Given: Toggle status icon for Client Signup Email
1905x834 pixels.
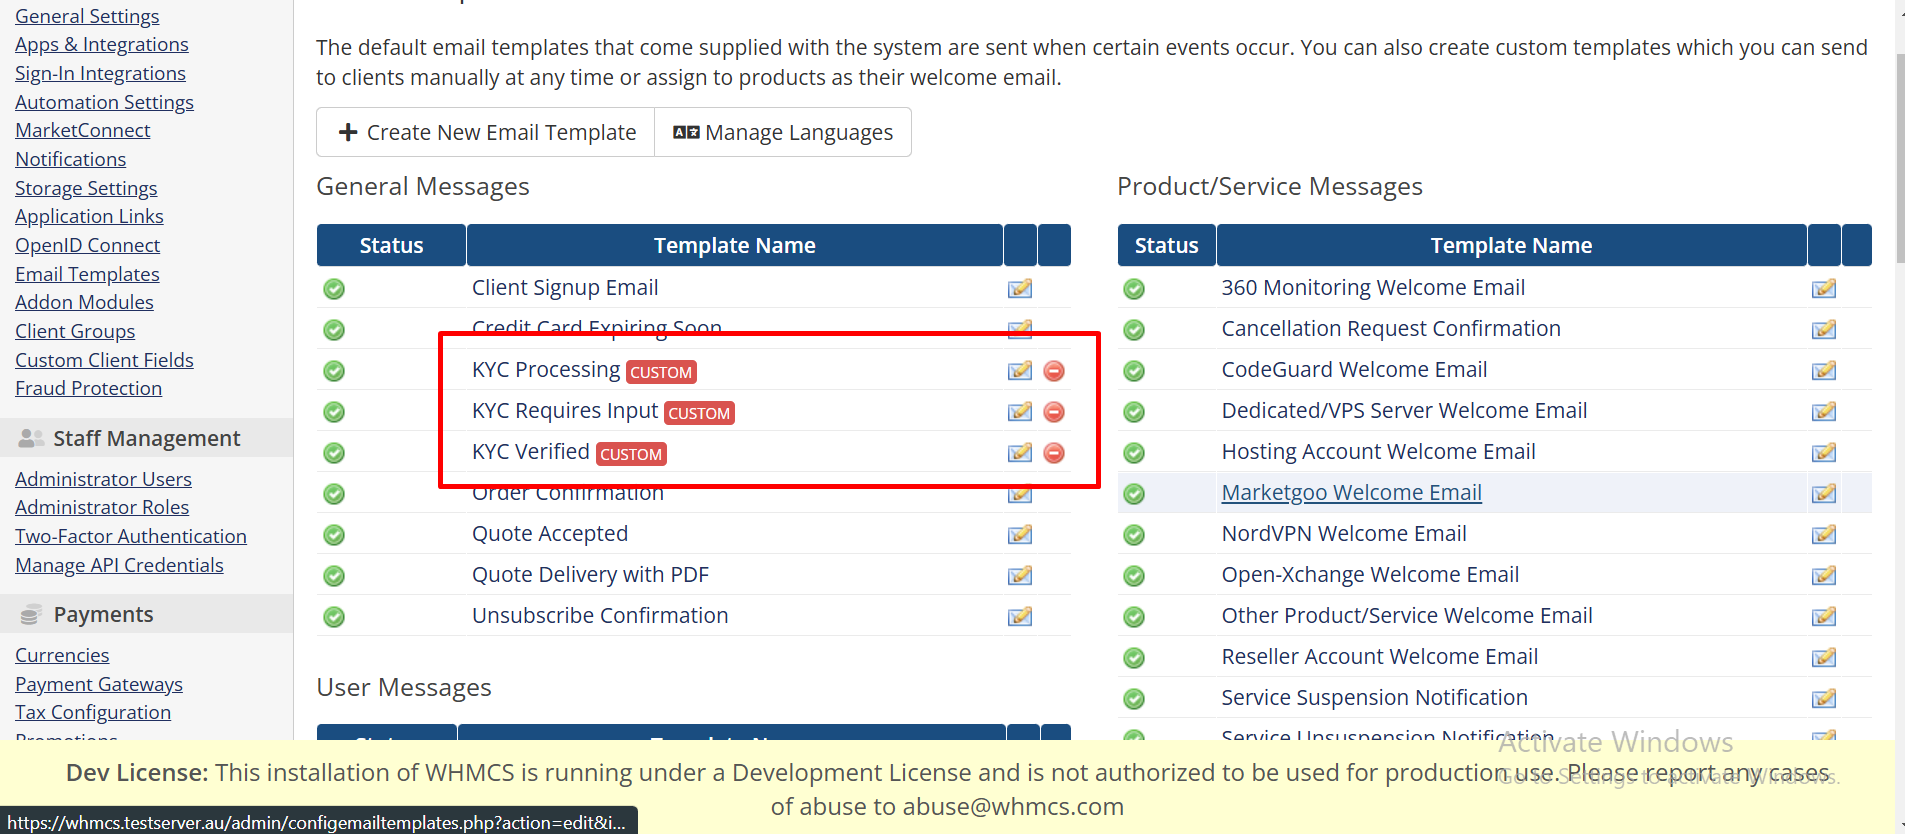Looking at the screenshot, I should pyautogui.click(x=334, y=289).
